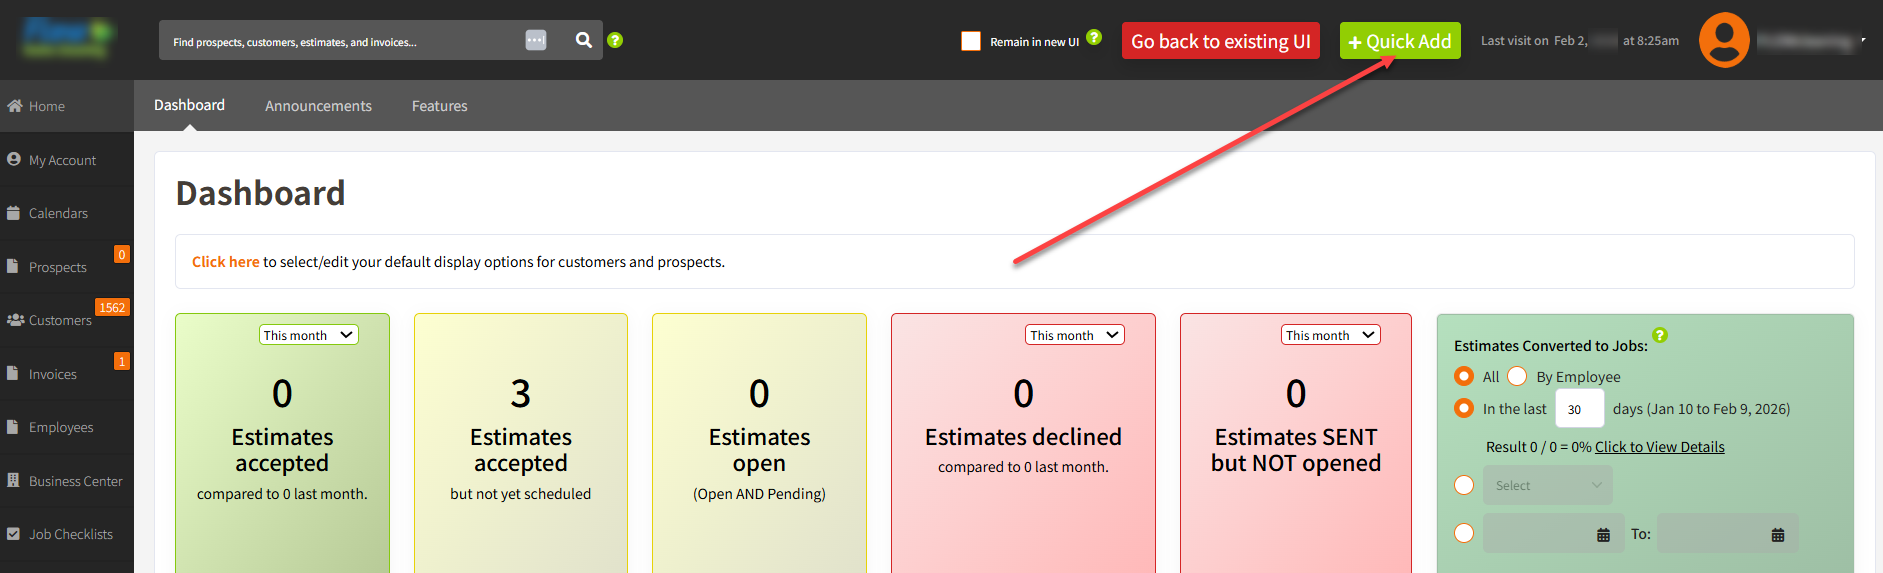This screenshot has height=573, width=1883.
Task: Switch to the Announcements tab
Action: [x=318, y=106]
